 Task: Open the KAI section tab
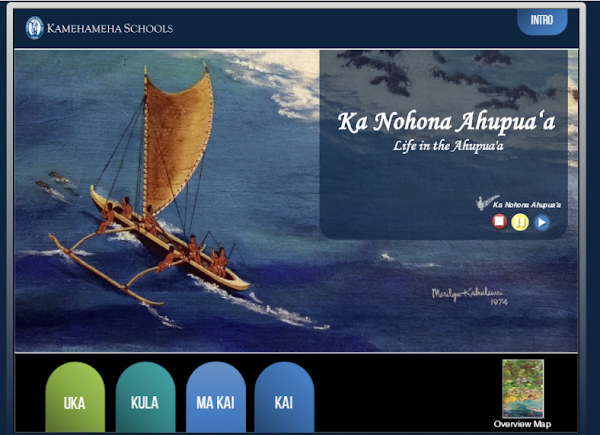[x=284, y=397]
